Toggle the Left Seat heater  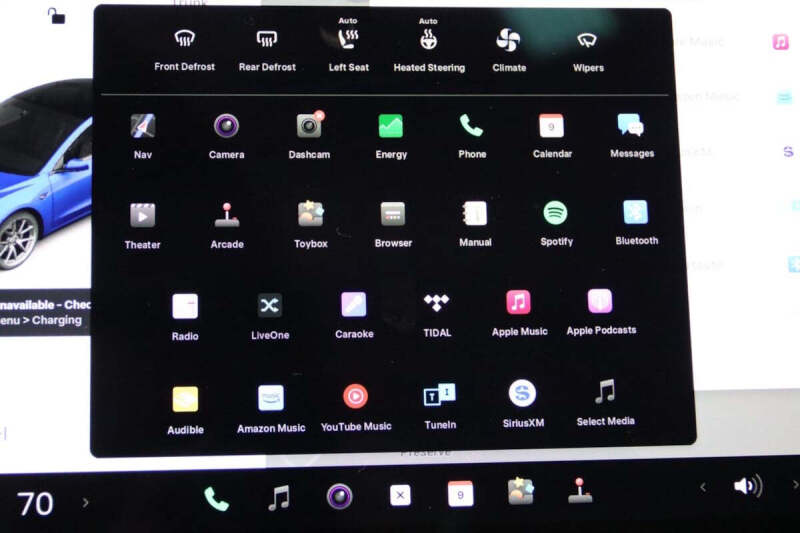coord(348,46)
